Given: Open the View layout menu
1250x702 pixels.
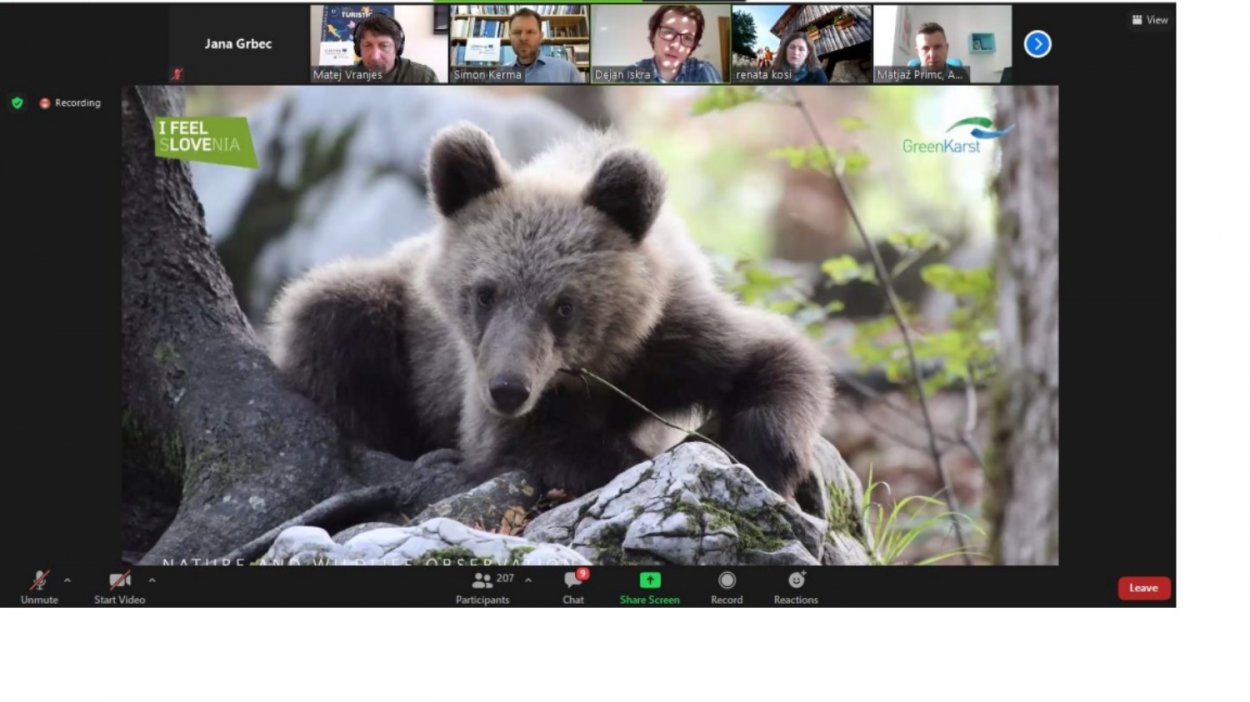Looking at the screenshot, I should pyautogui.click(x=1150, y=20).
